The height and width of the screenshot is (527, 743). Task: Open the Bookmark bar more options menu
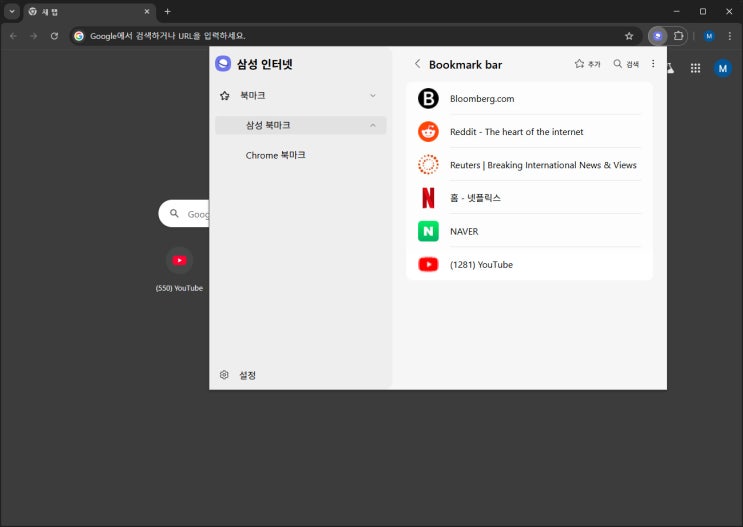pos(653,64)
